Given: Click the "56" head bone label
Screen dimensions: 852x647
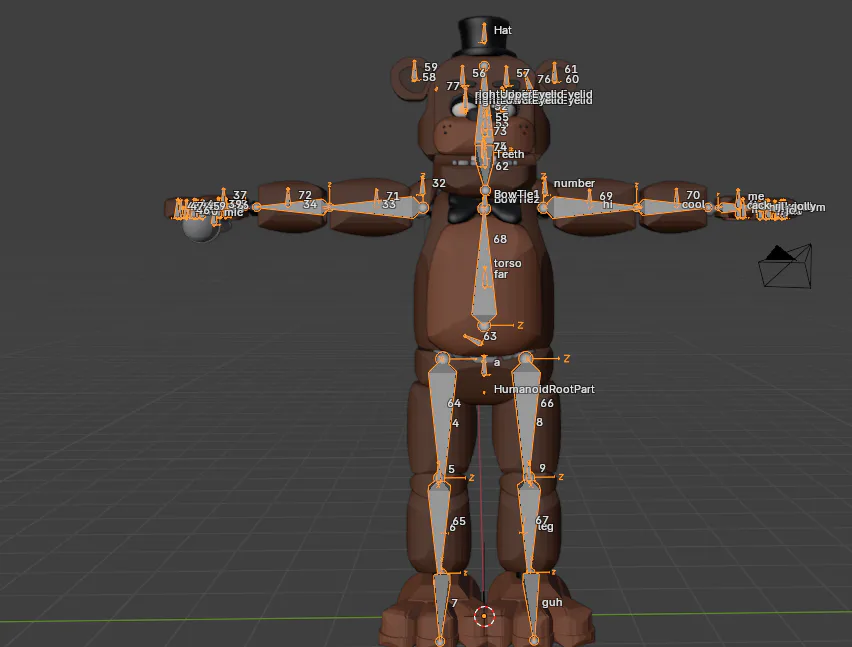Looking at the screenshot, I should point(479,73).
